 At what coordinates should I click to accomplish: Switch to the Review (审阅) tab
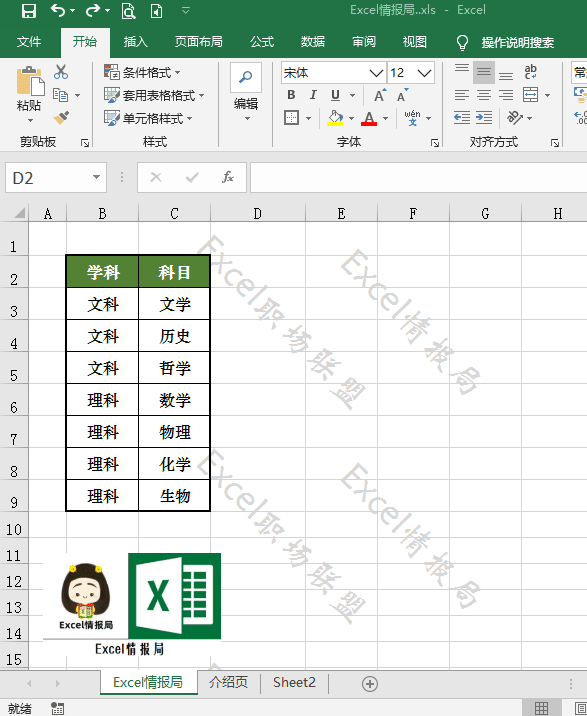click(364, 42)
